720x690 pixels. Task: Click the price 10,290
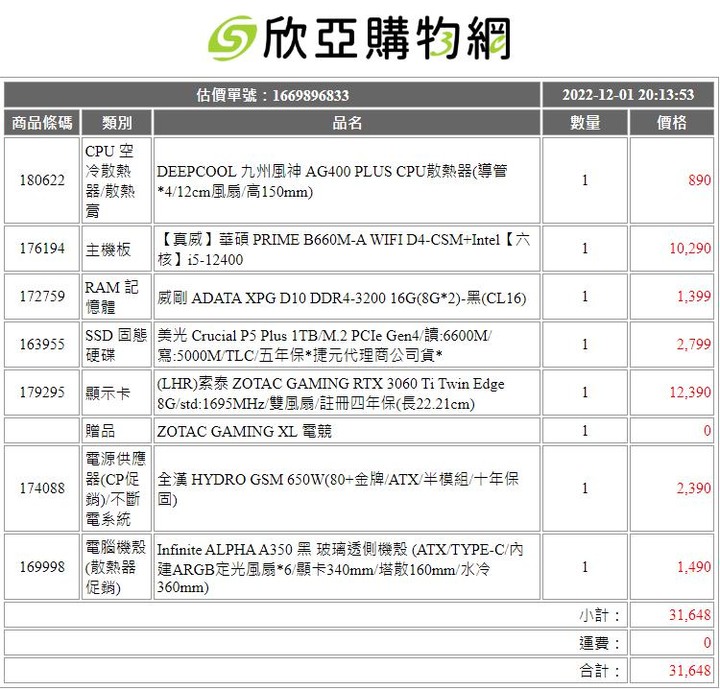tap(690, 248)
